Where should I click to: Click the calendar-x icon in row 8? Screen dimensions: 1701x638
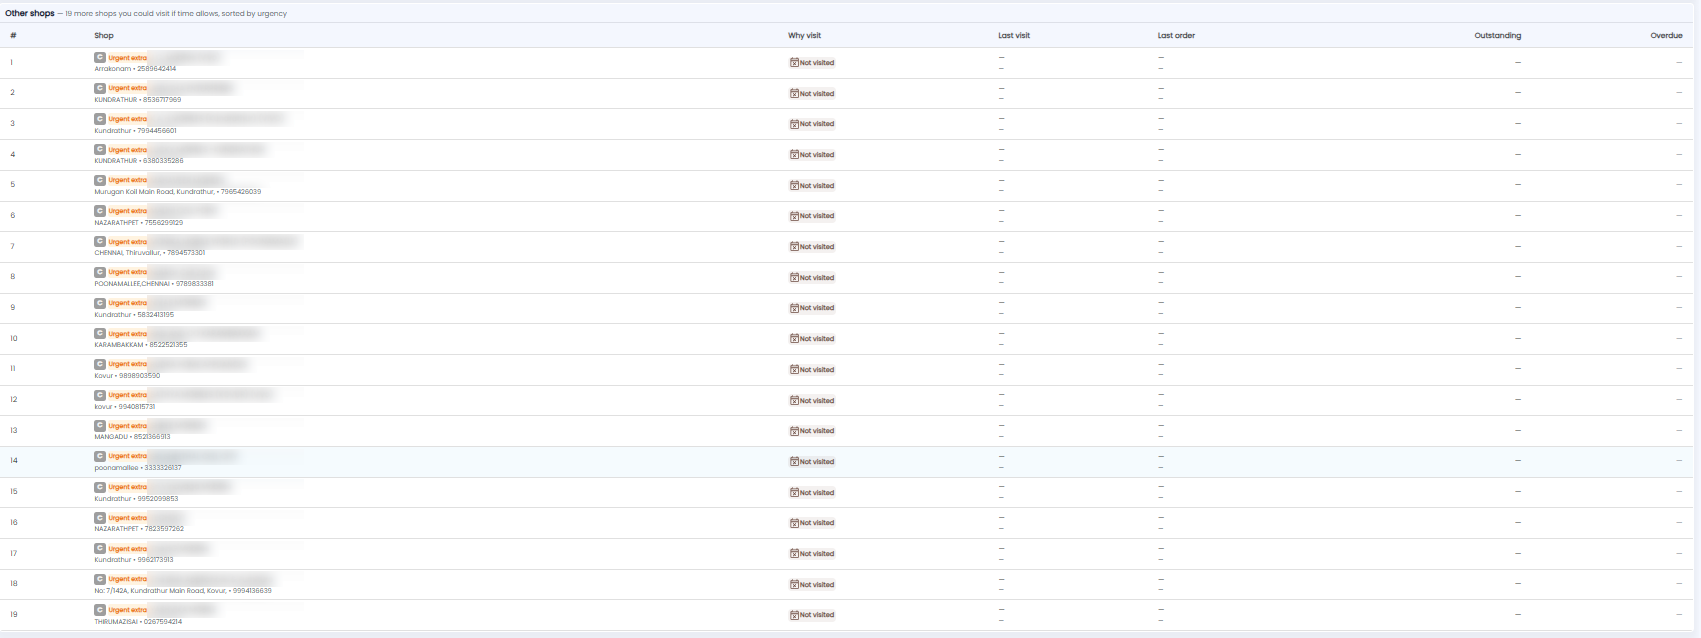[x=794, y=278]
